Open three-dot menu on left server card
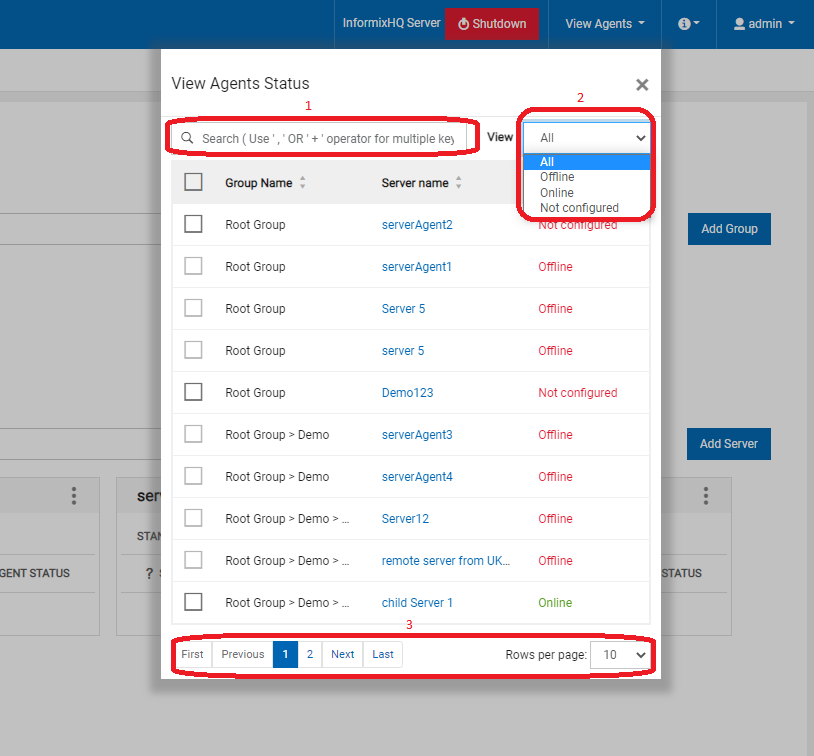Image resolution: width=814 pixels, height=756 pixels. (73, 496)
